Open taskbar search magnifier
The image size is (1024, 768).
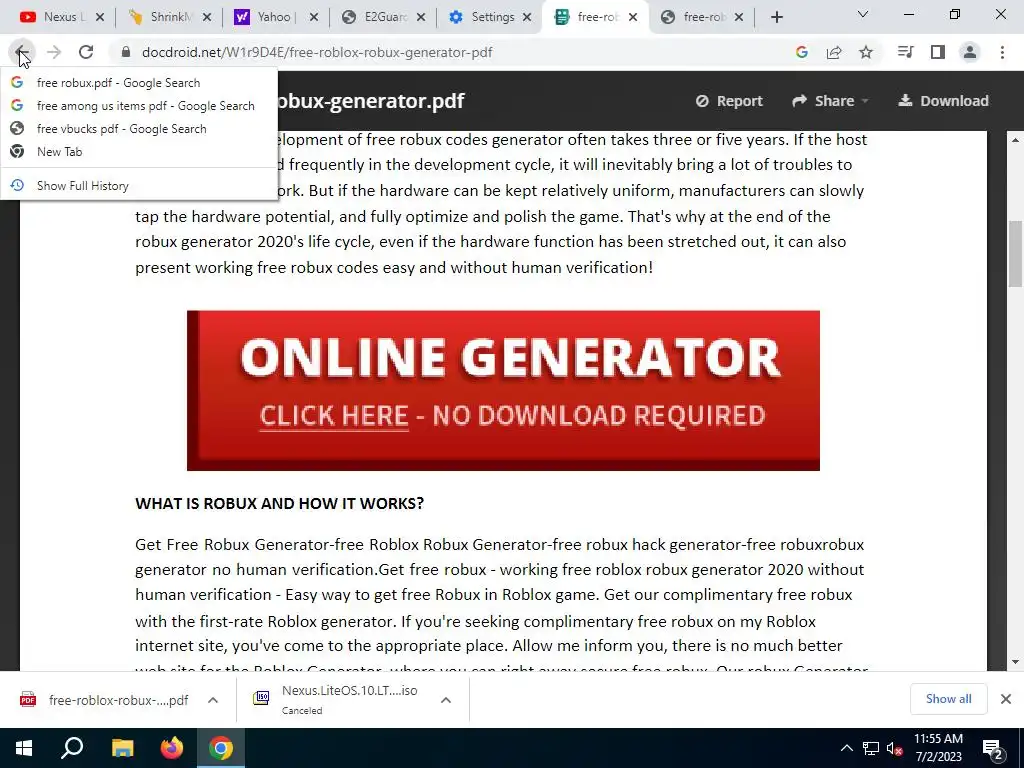pyautogui.click(x=72, y=748)
